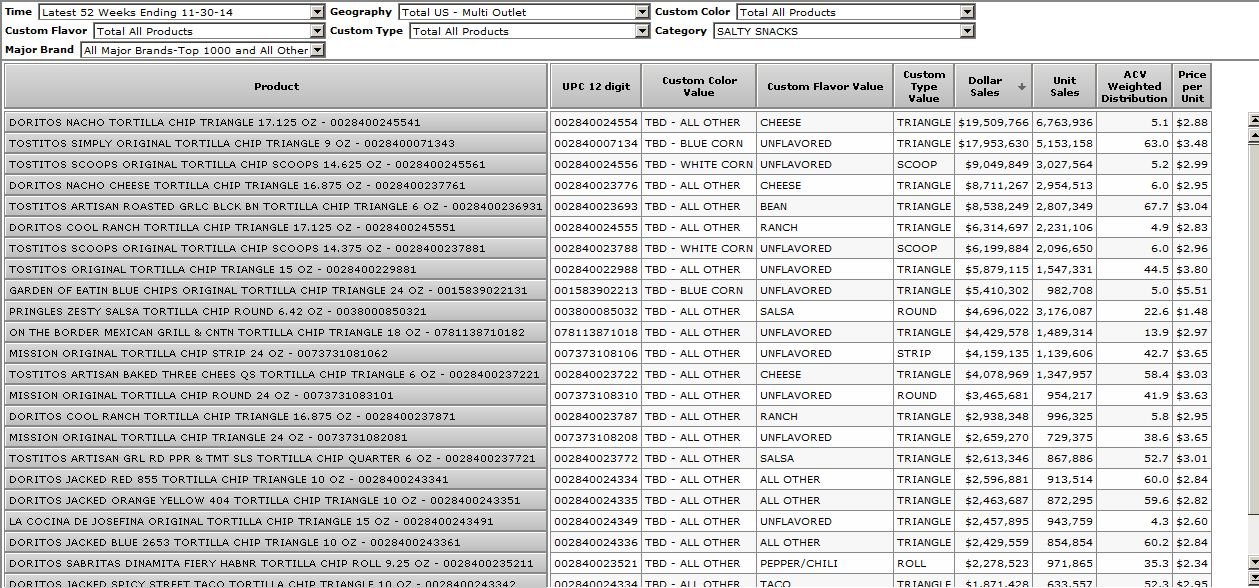
Task: Sort by Price per Unit header
Action: [x=1191, y=87]
